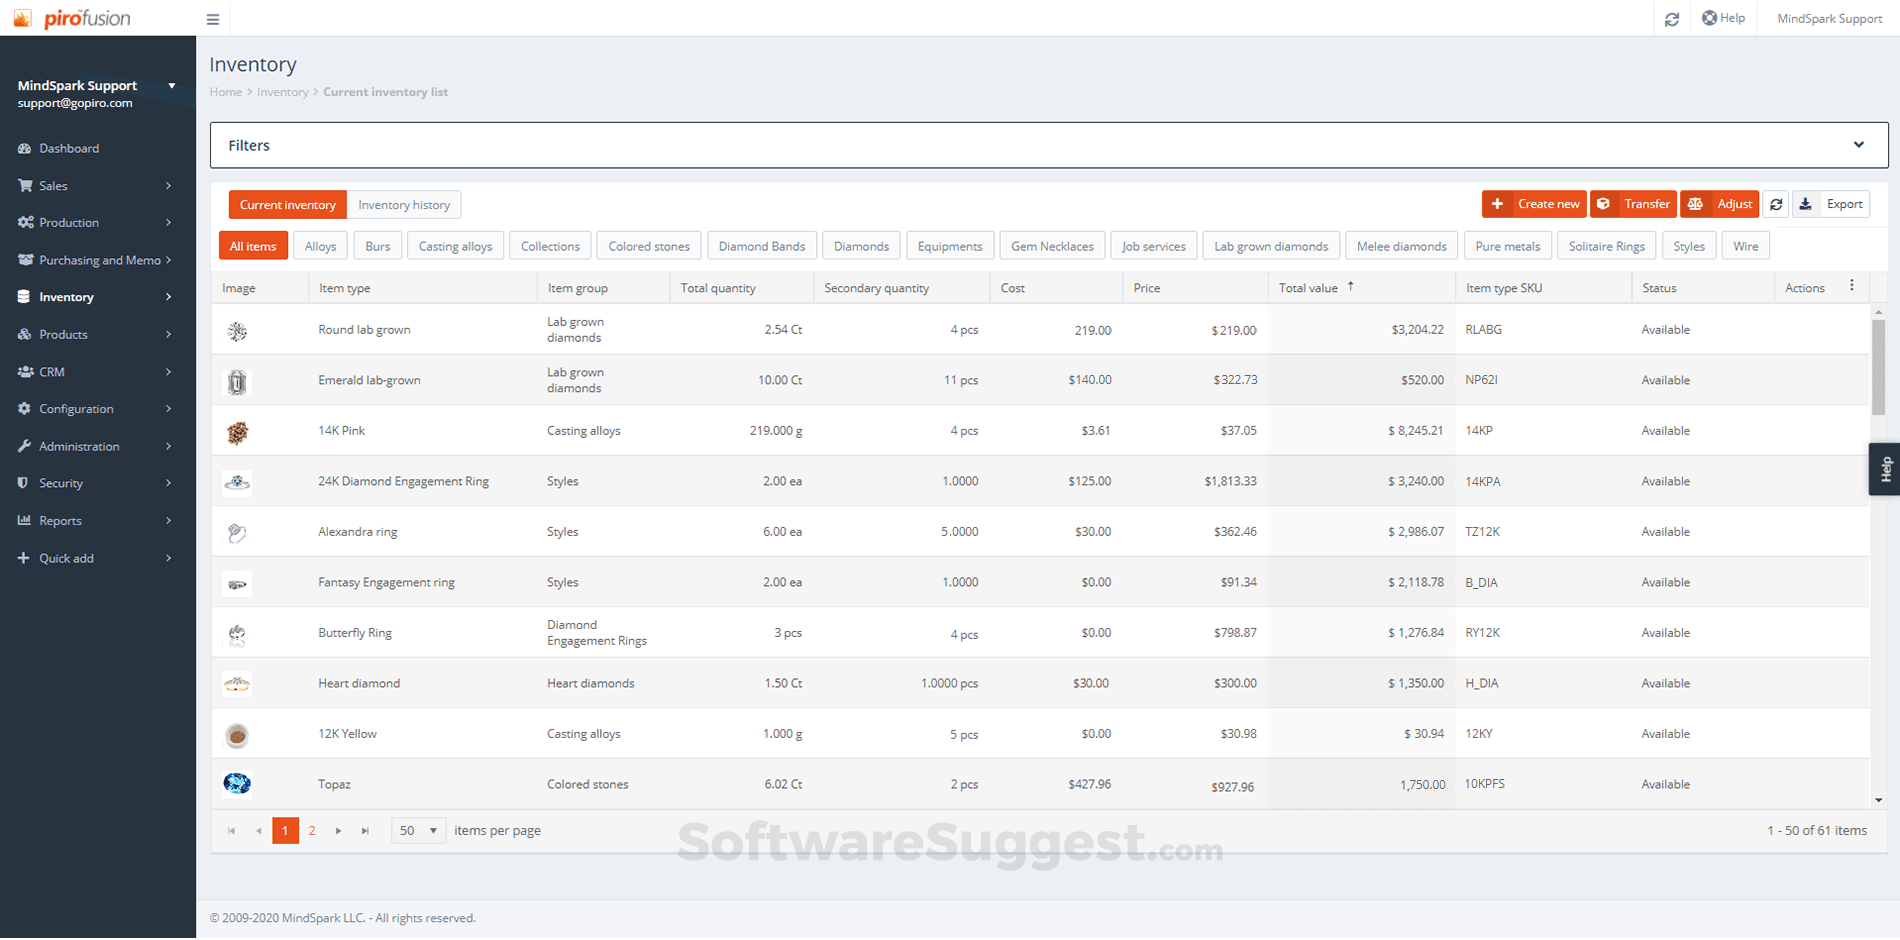Toggle the All items filter
The width and height of the screenshot is (1900, 940).
point(253,245)
